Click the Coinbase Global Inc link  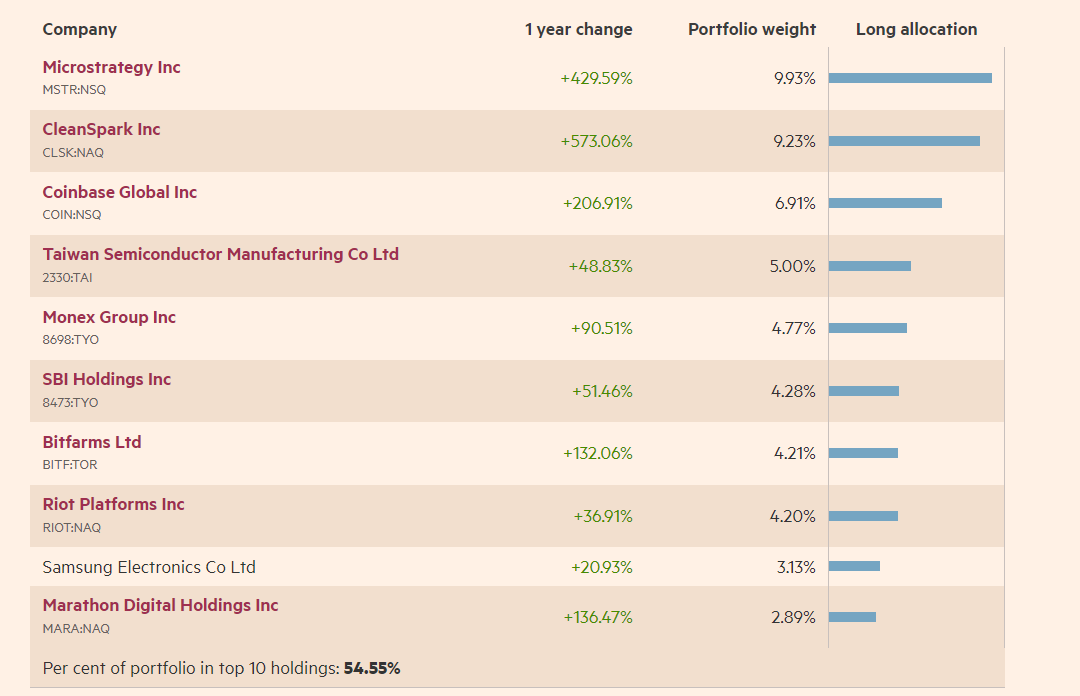tap(119, 193)
